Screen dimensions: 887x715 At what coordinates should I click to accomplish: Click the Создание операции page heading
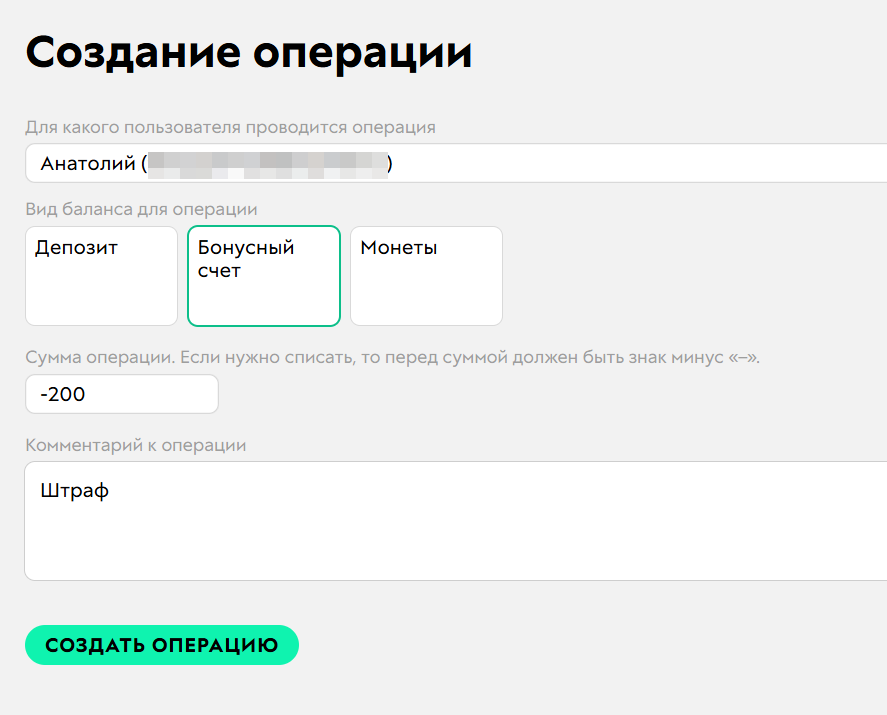click(249, 51)
